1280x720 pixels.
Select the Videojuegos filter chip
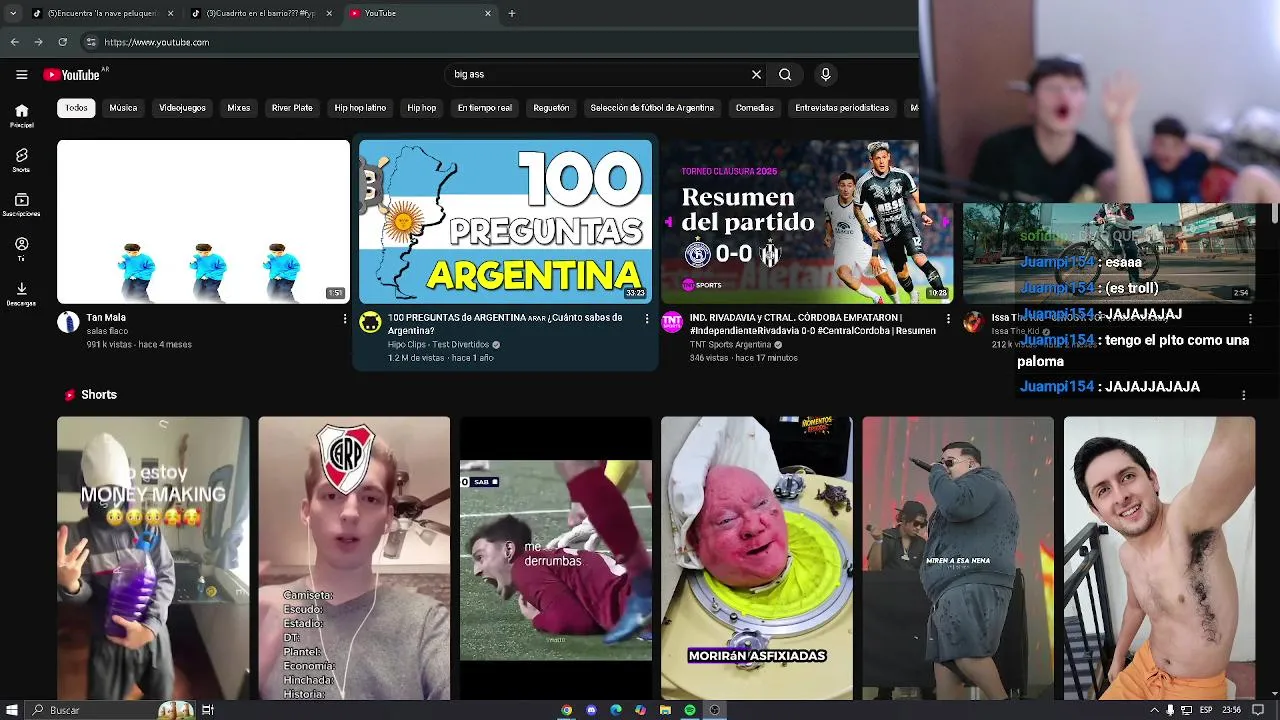(x=182, y=108)
